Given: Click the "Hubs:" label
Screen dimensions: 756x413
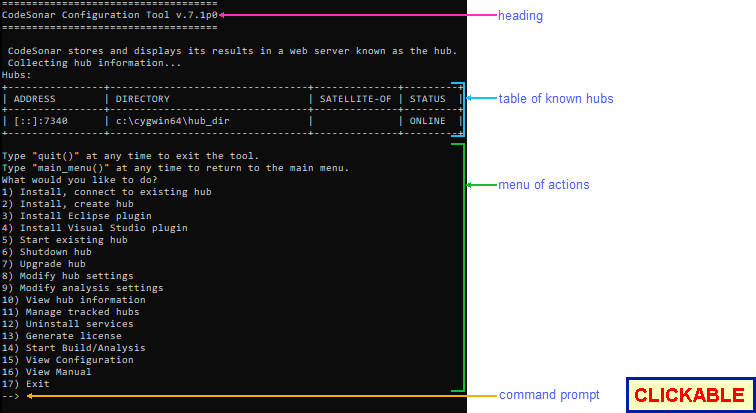Looking at the screenshot, I should 16,75.
